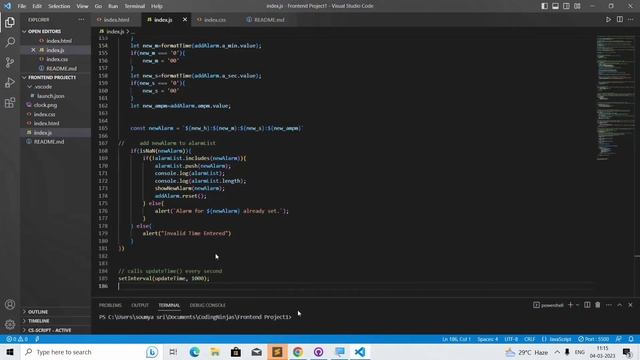Toggle Secondary Side Bar layout icon
The width and height of the screenshot is (640, 360).
click(567, 6)
